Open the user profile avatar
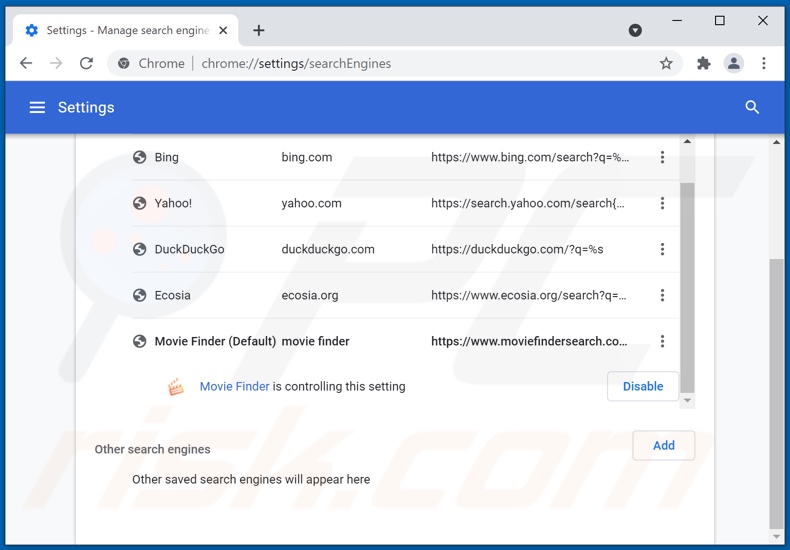The height and width of the screenshot is (550, 790). pyautogui.click(x=734, y=63)
